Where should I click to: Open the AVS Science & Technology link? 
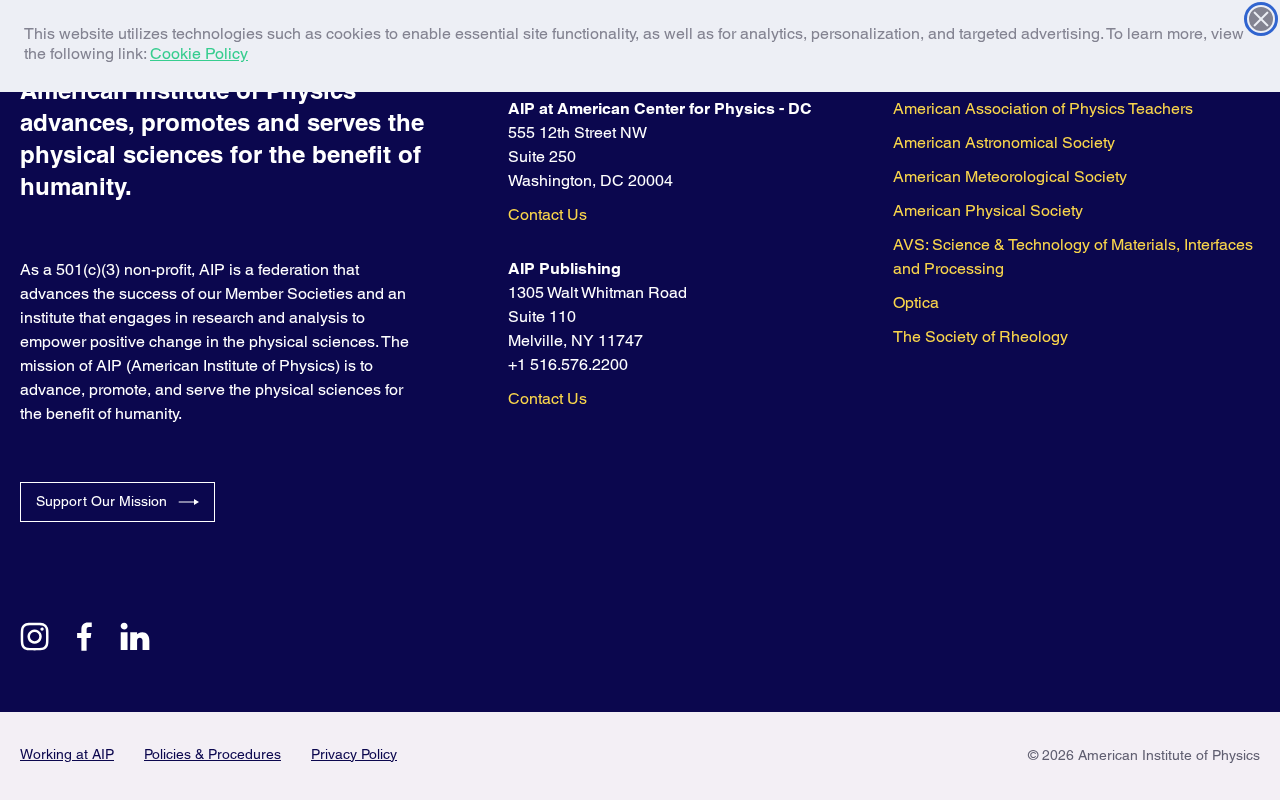(1073, 257)
